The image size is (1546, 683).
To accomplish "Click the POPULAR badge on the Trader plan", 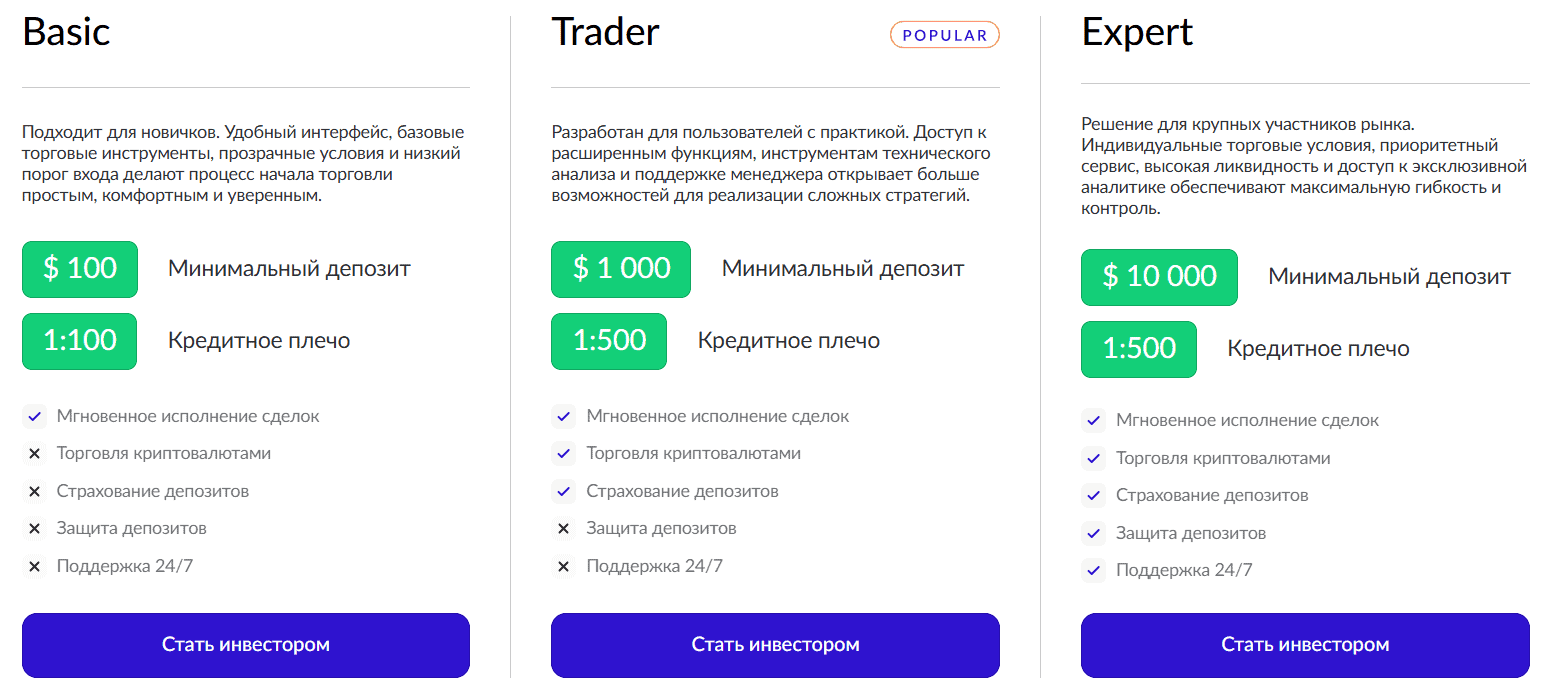I will [944, 34].
